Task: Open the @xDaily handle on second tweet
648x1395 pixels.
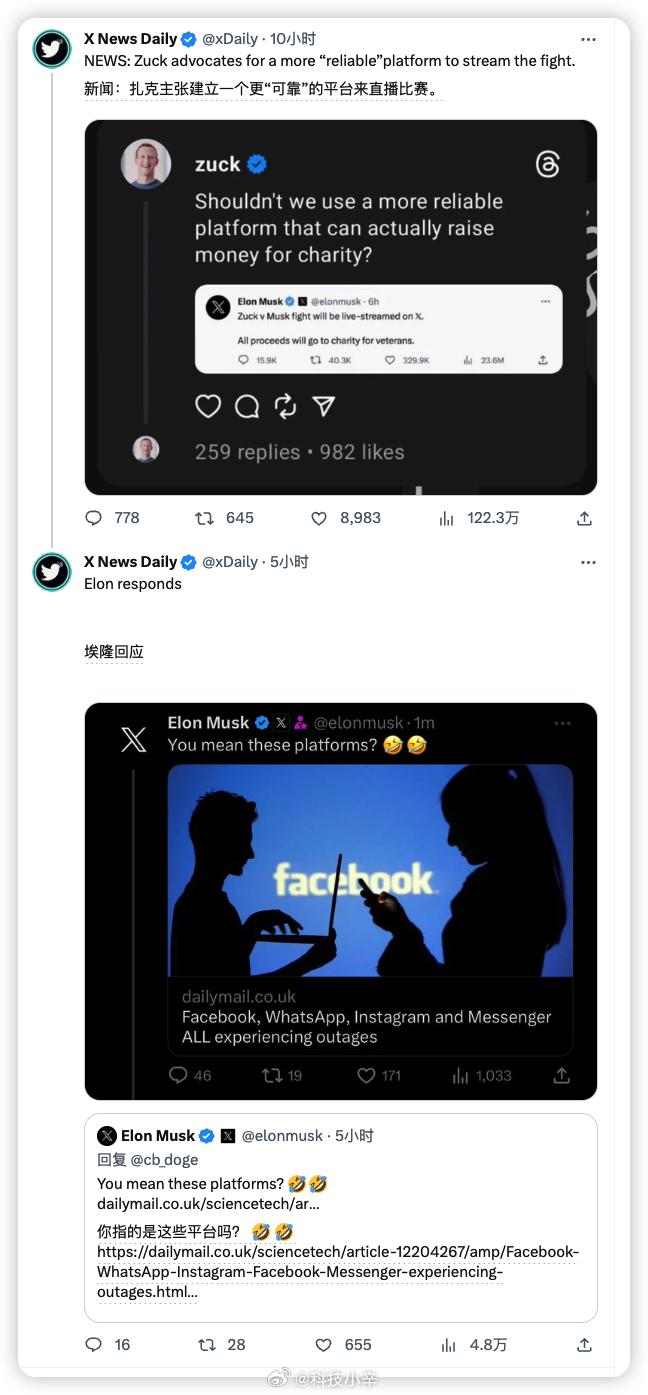Action: [x=230, y=562]
